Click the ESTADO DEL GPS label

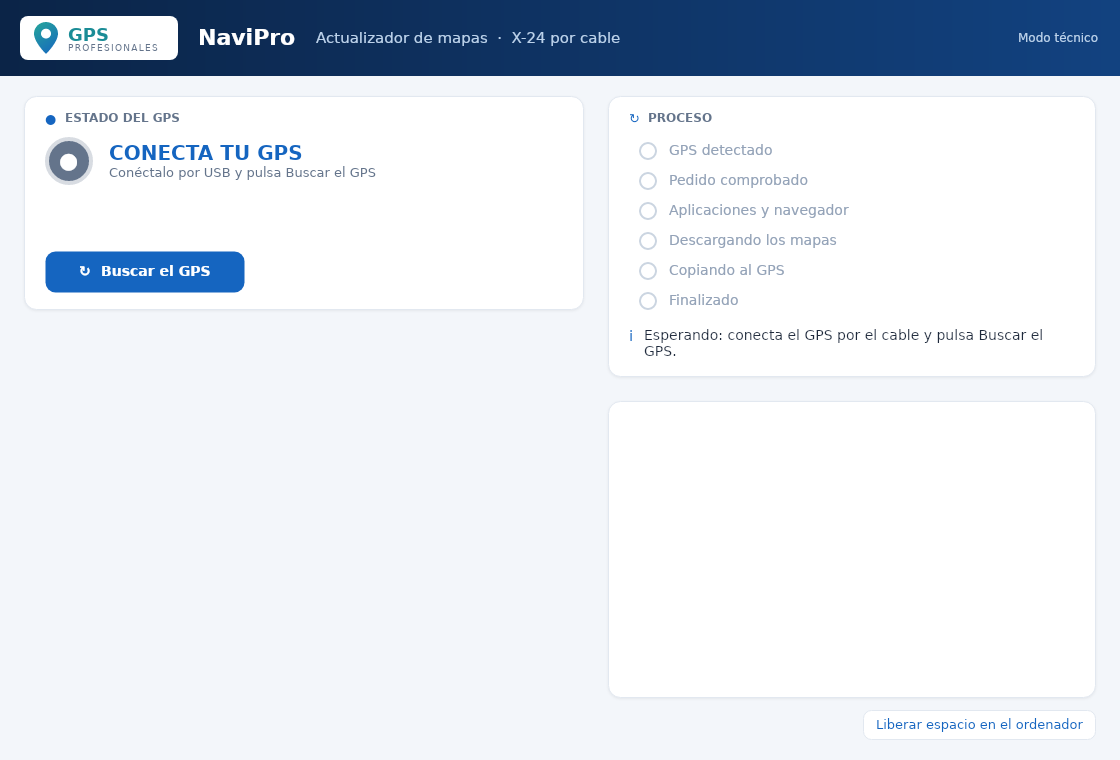click(x=122, y=118)
